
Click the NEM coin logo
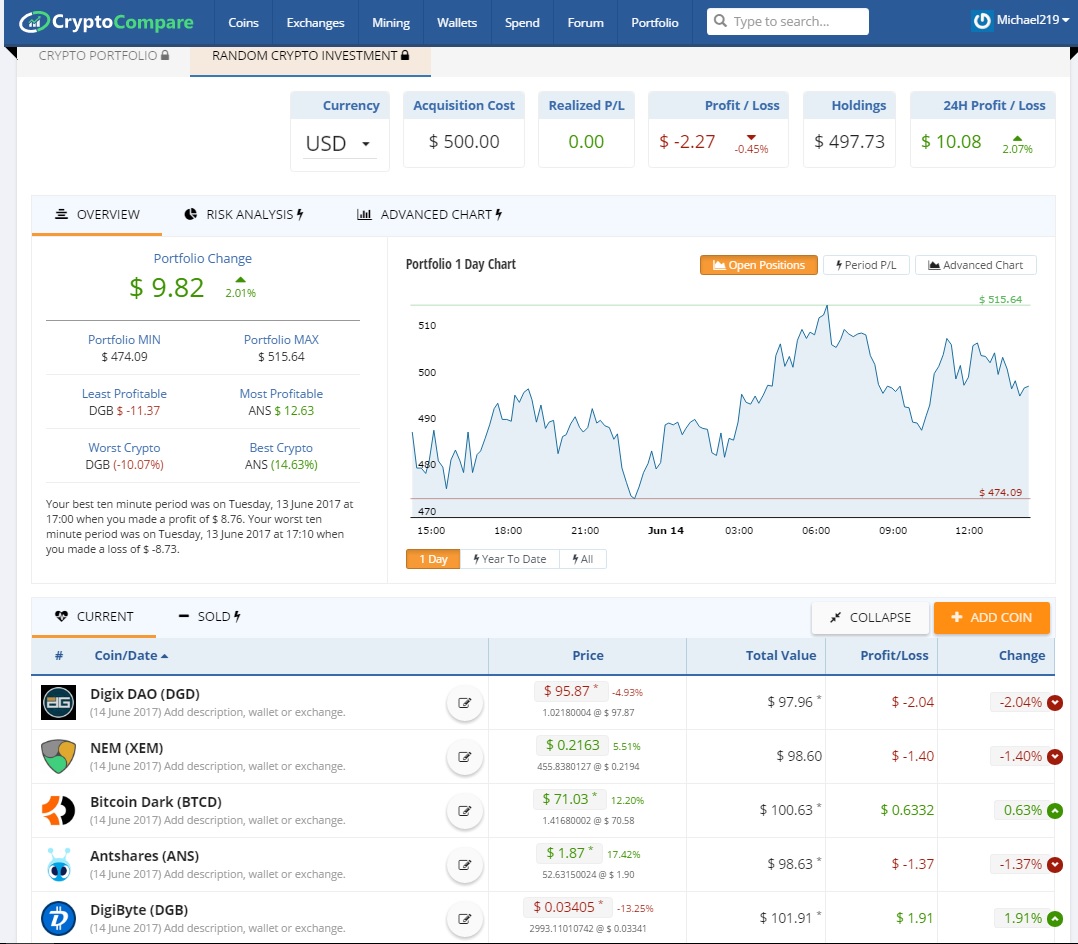58,756
